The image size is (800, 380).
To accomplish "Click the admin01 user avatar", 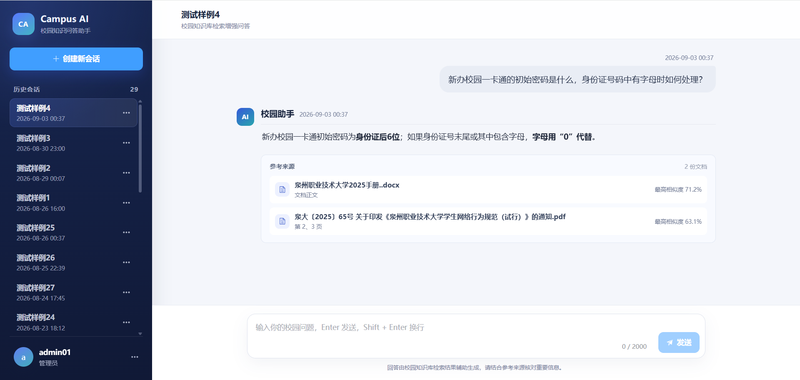I will (x=23, y=357).
